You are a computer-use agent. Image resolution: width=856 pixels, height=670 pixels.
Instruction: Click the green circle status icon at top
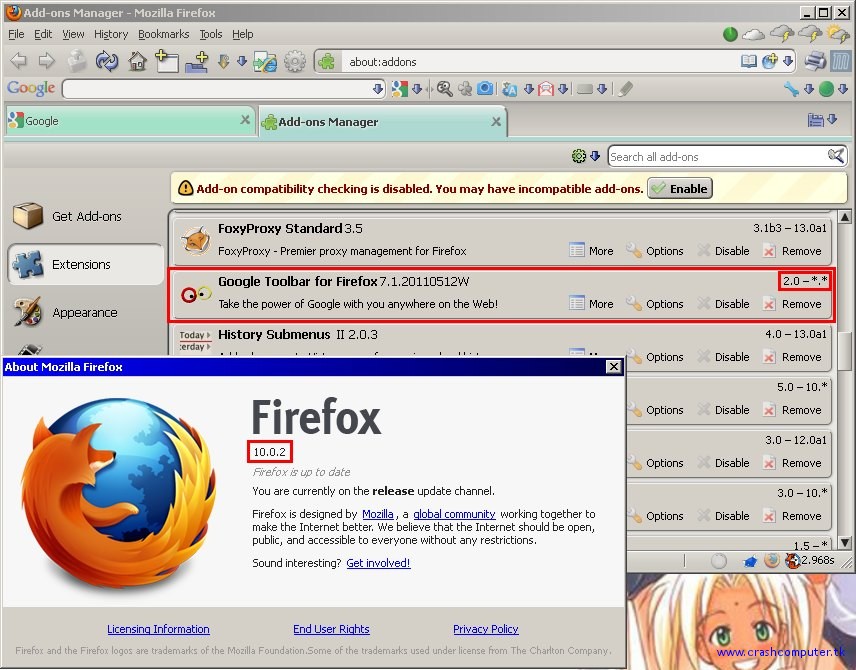(730, 34)
